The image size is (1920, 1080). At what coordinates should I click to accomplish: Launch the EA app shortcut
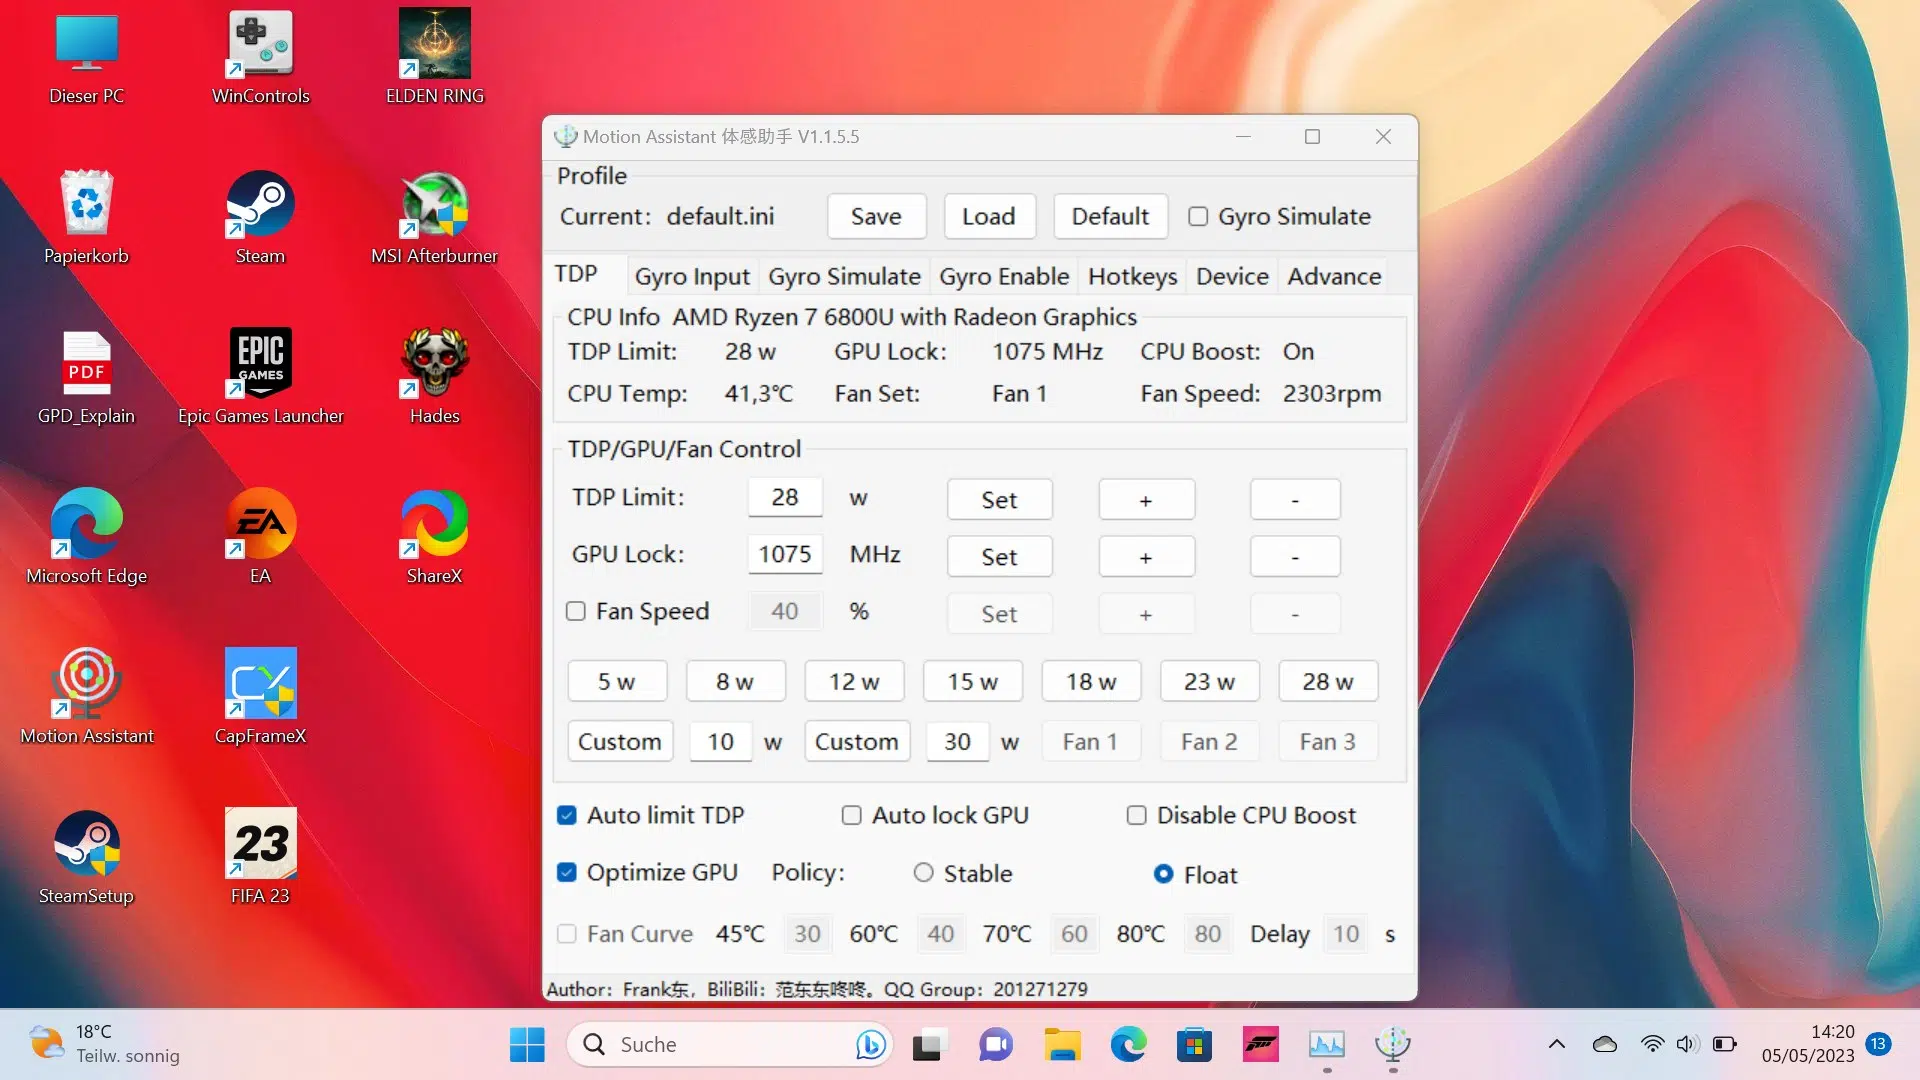click(260, 538)
